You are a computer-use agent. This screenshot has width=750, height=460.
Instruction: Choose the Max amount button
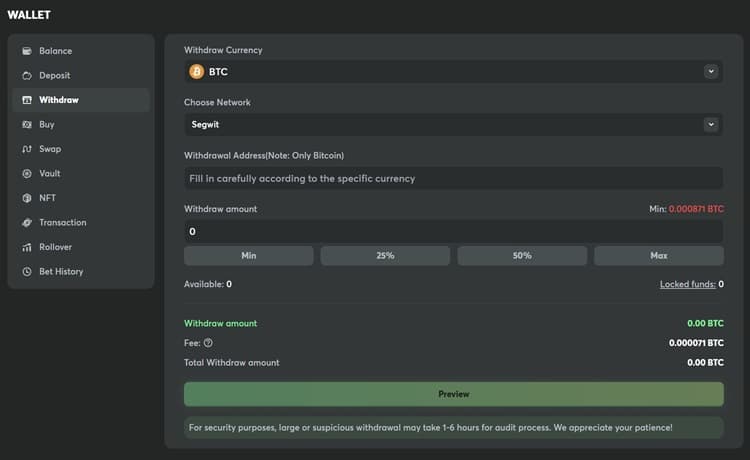[658, 256]
